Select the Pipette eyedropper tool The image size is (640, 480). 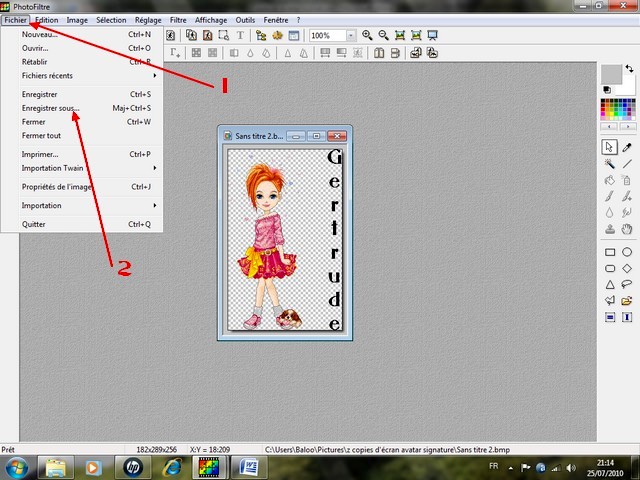click(627, 147)
